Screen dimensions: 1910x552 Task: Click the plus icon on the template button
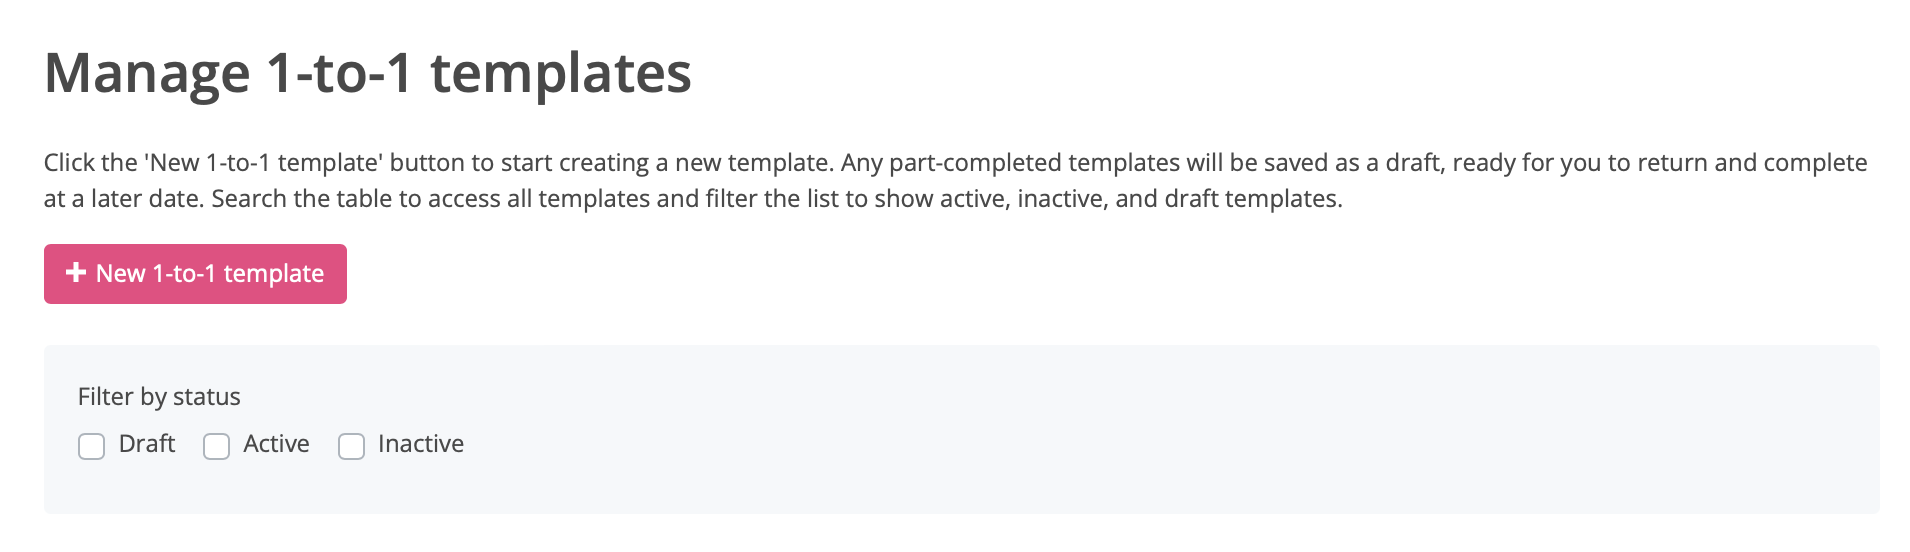[x=75, y=273]
